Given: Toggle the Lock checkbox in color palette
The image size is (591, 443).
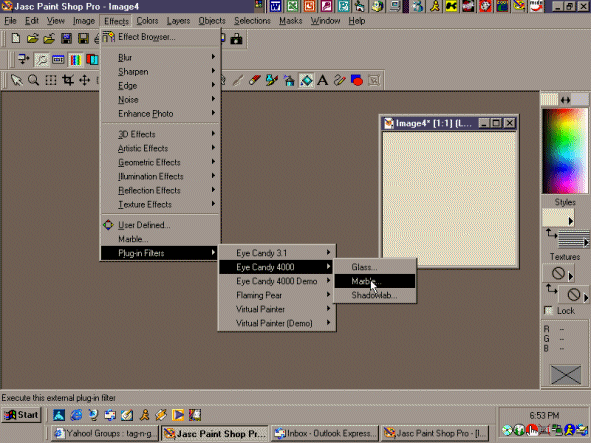Looking at the screenshot, I should click(x=548, y=311).
